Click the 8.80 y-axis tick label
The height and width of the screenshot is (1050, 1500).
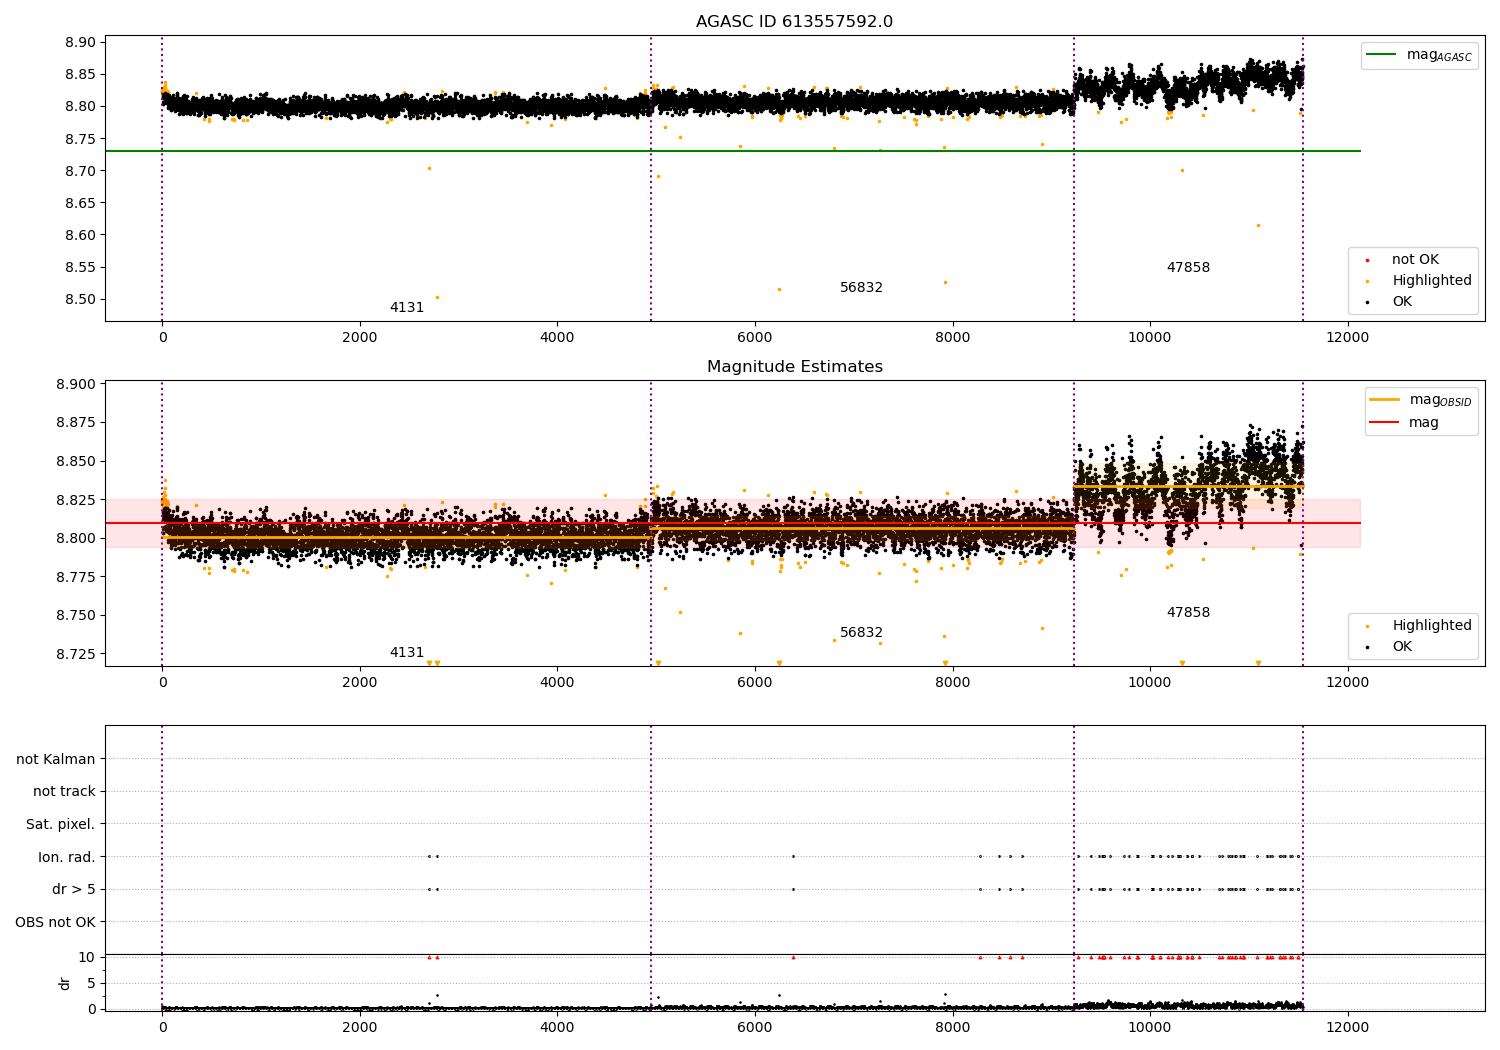point(80,107)
